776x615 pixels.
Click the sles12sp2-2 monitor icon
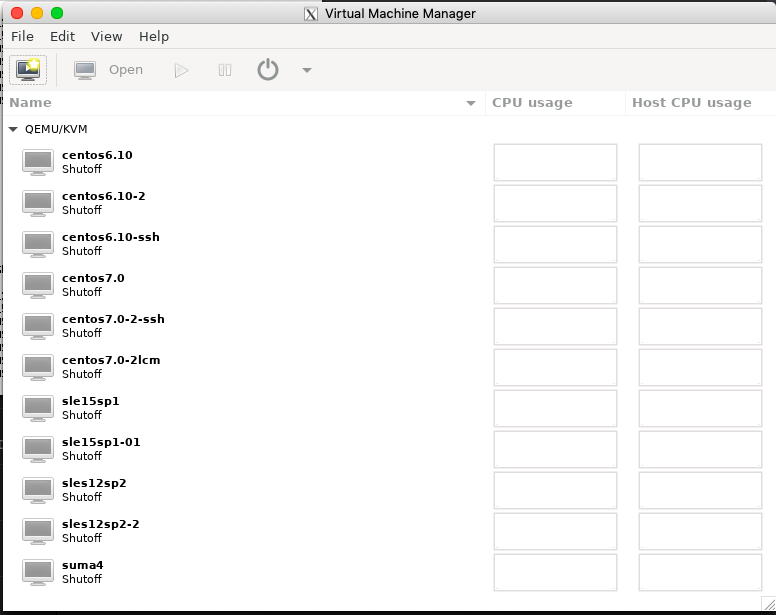(x=38, y=531)
